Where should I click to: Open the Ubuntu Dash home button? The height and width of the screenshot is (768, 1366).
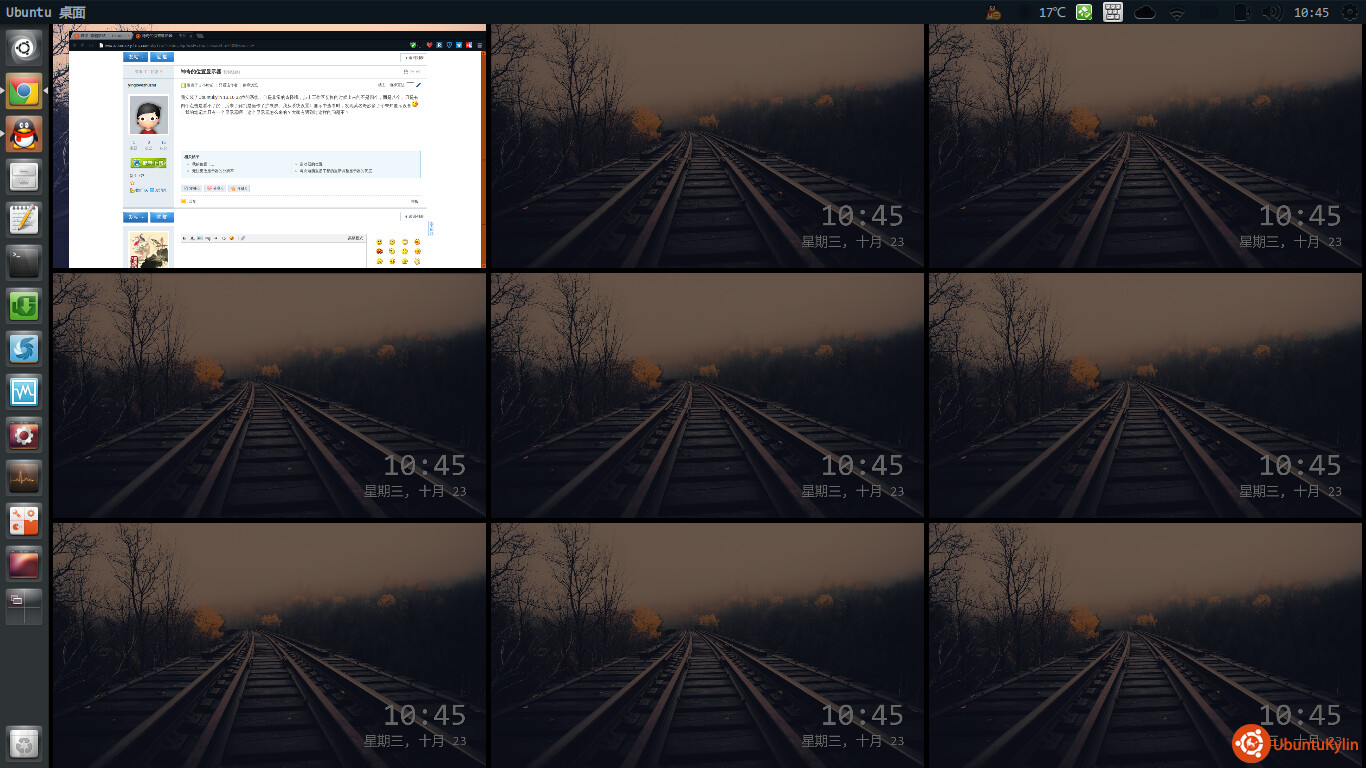(x=24, y=47)
